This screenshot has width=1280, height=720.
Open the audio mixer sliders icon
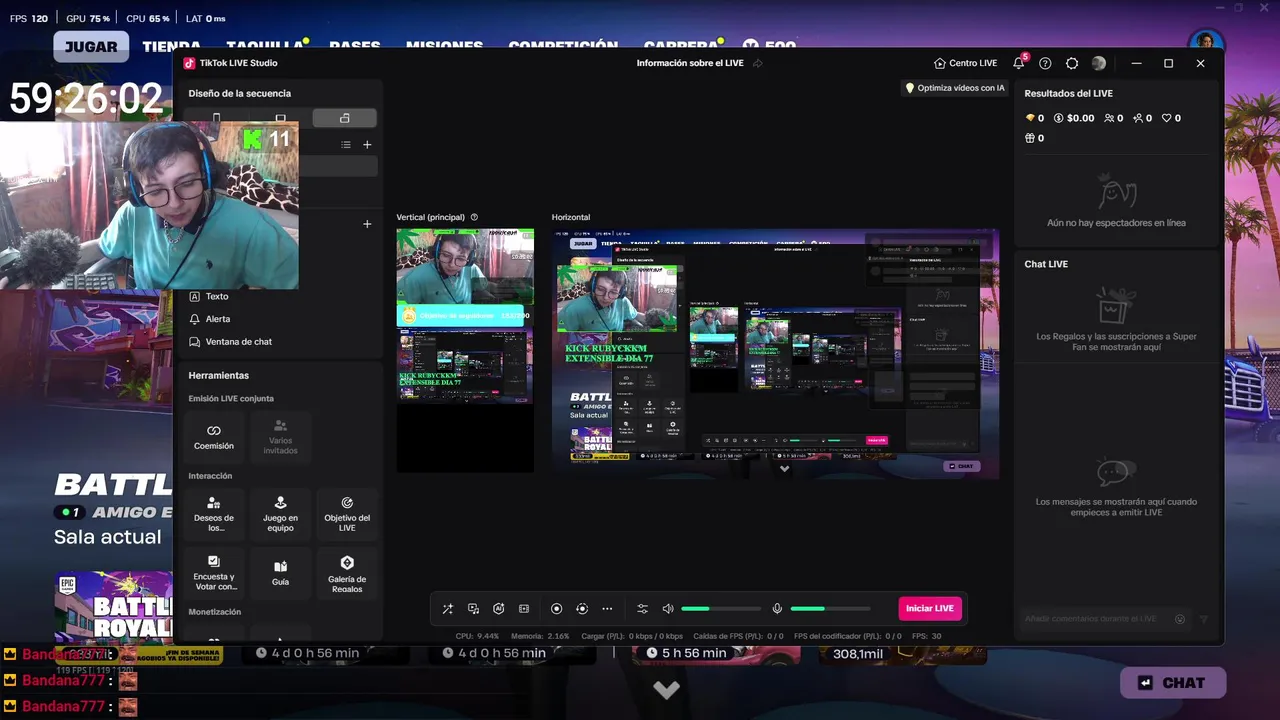642,609
